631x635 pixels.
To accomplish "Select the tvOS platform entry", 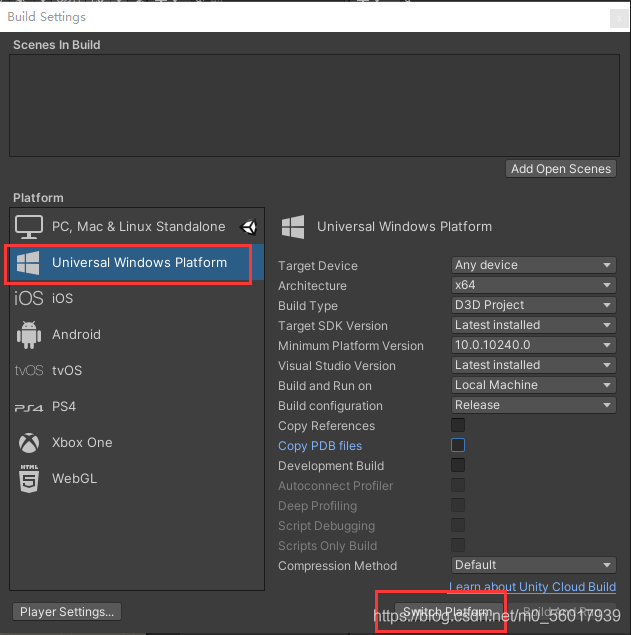I will click(137, 371).
